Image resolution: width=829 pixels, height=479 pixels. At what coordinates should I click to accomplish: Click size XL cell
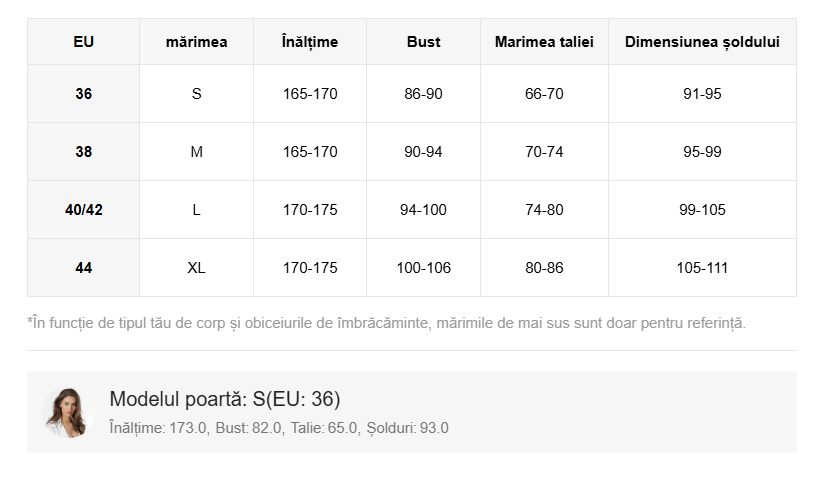196,268
